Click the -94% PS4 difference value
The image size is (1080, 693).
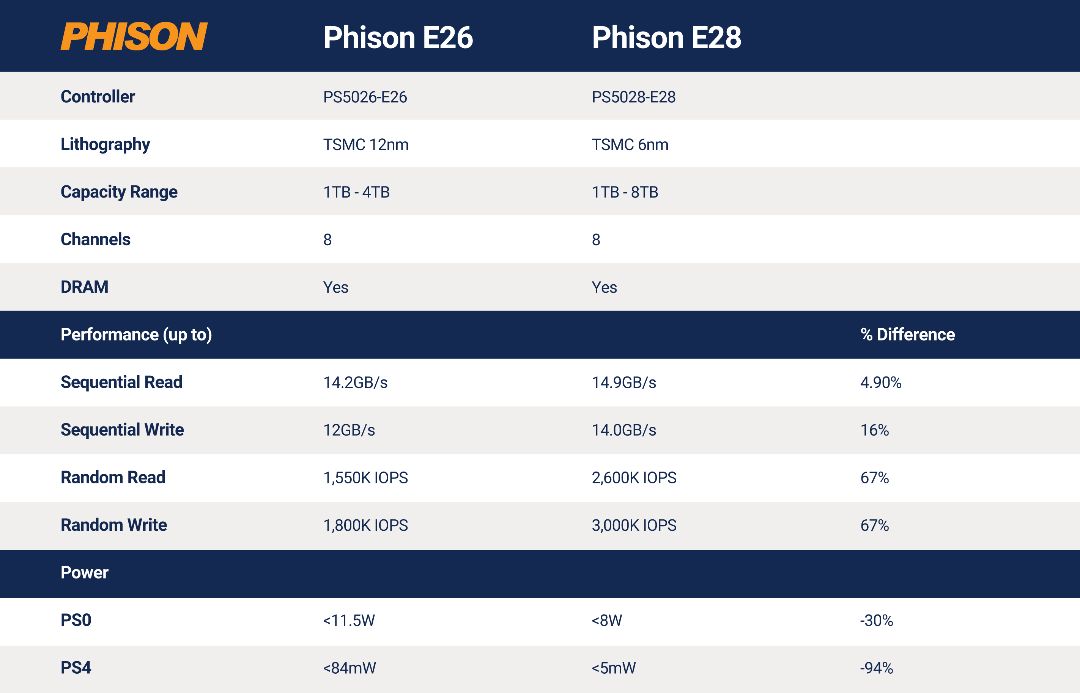877,668
